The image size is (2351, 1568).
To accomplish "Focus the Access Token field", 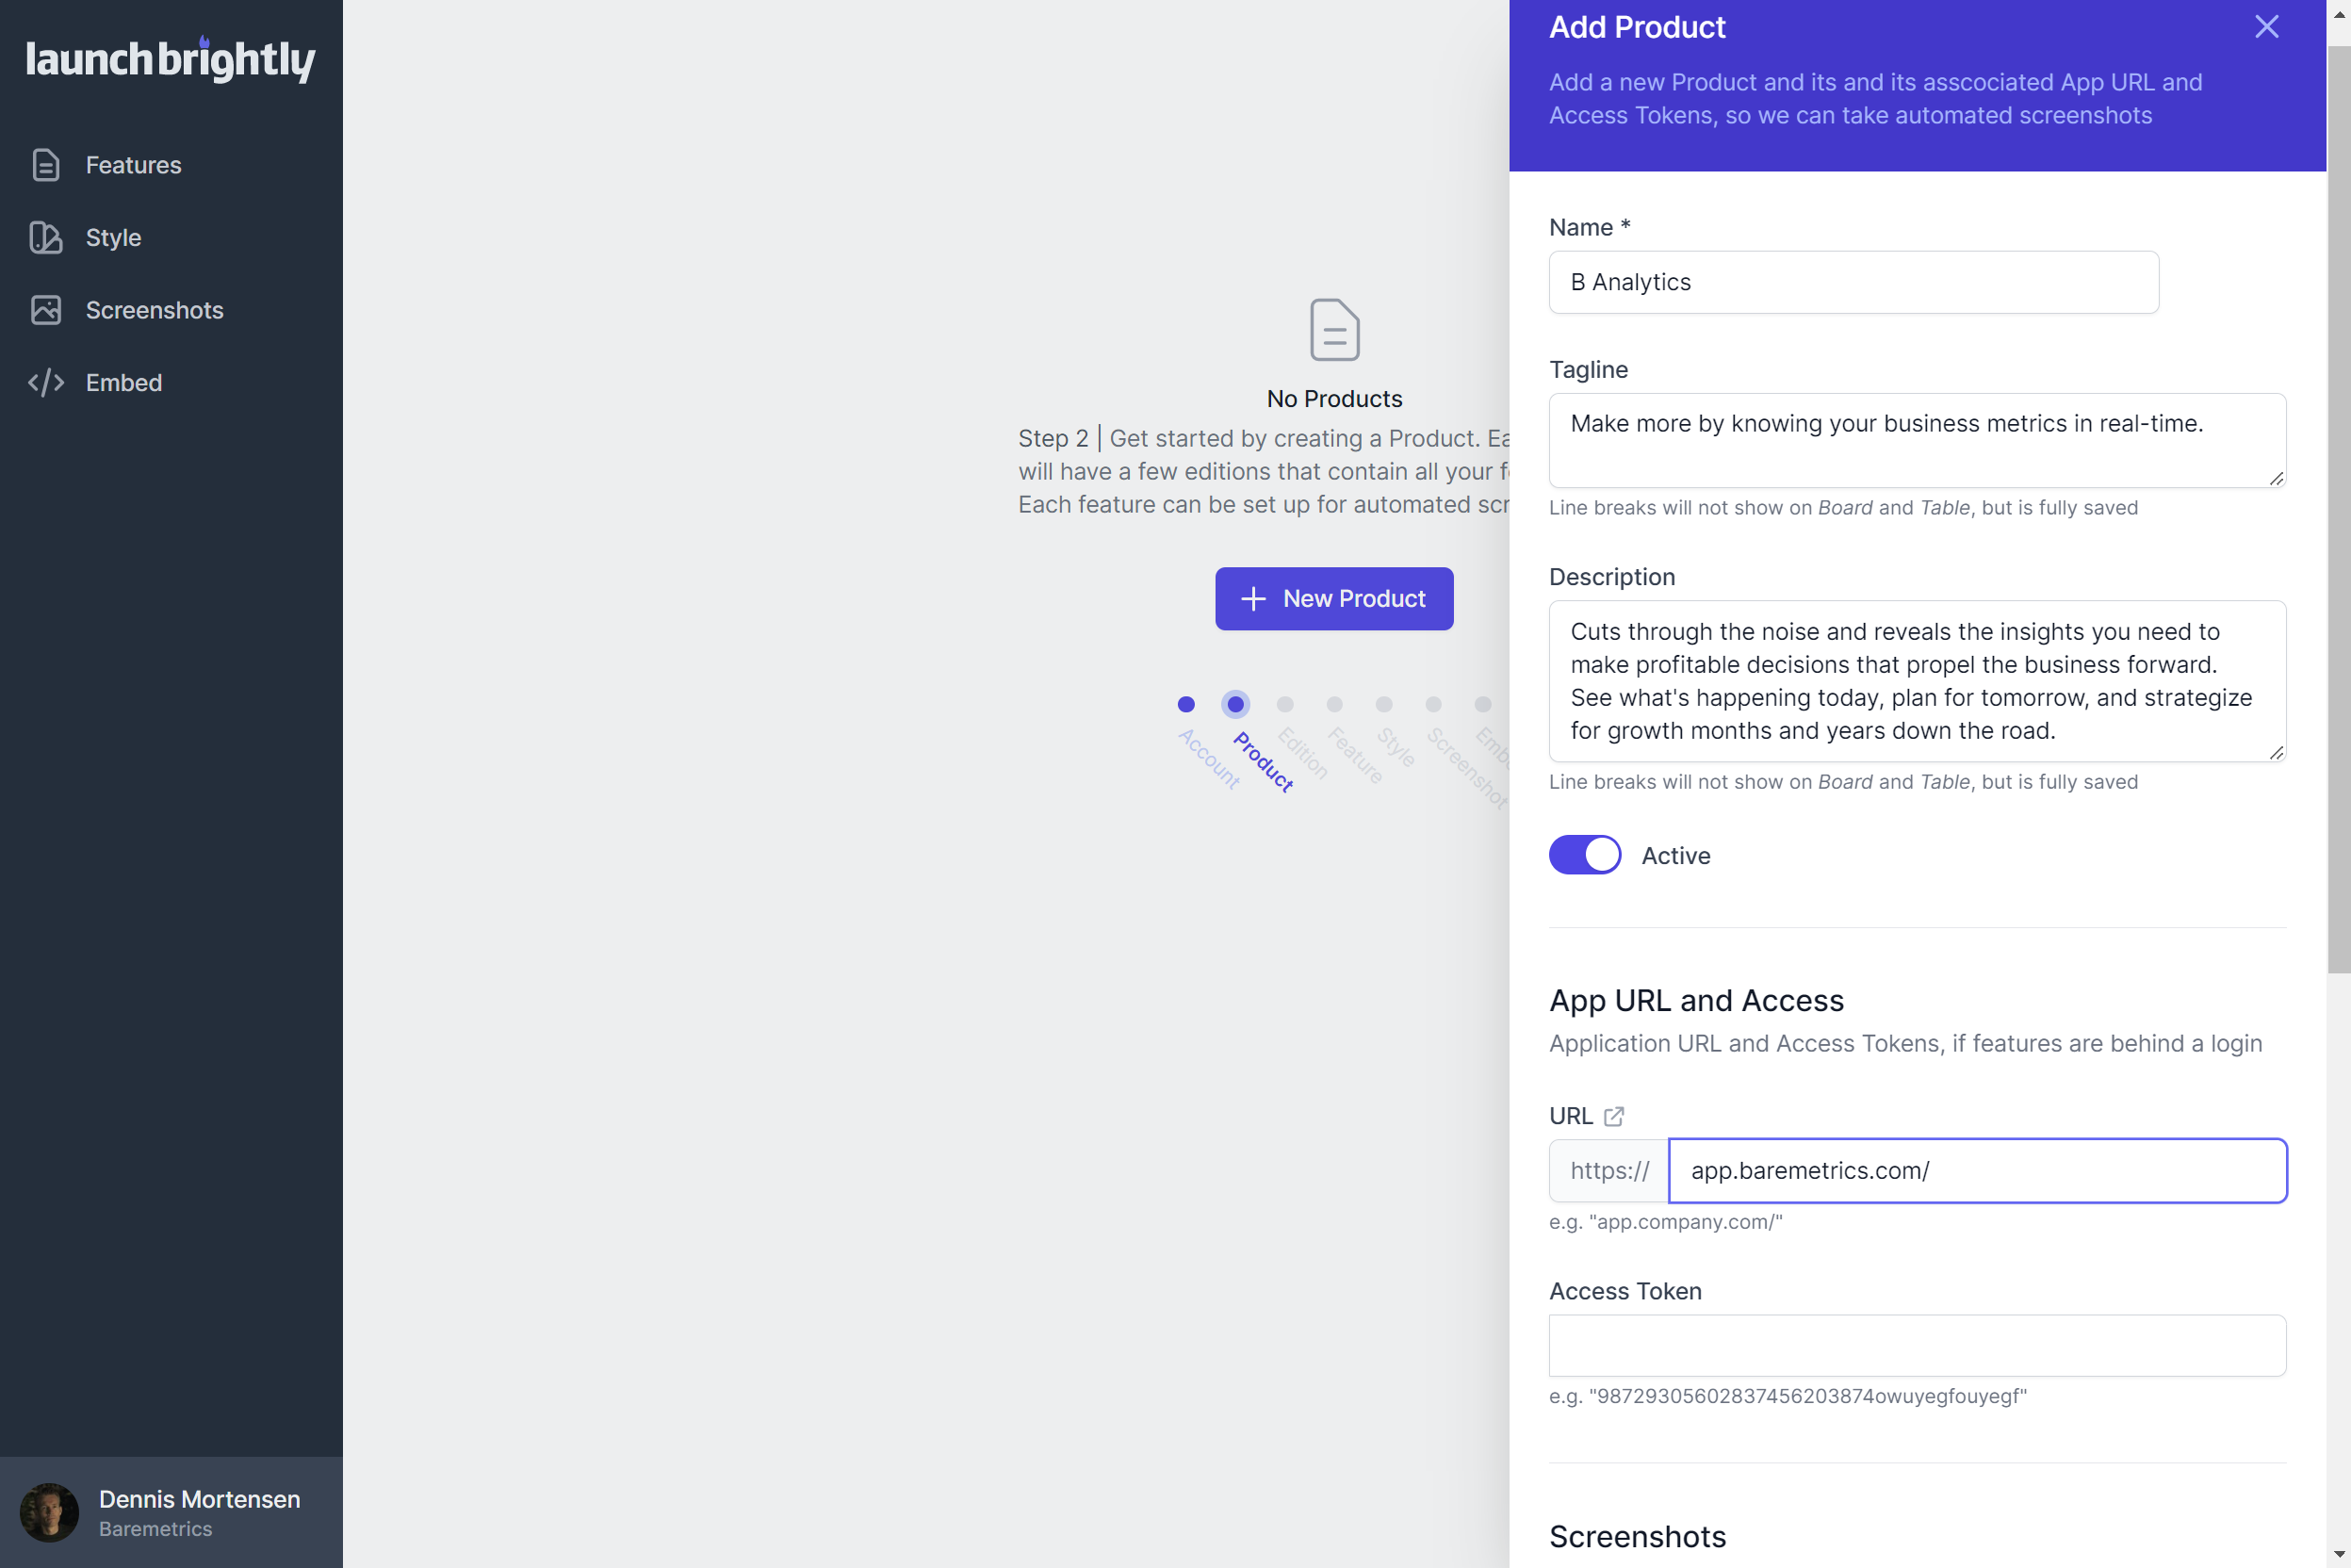I will click(x=1917, y=1345).
